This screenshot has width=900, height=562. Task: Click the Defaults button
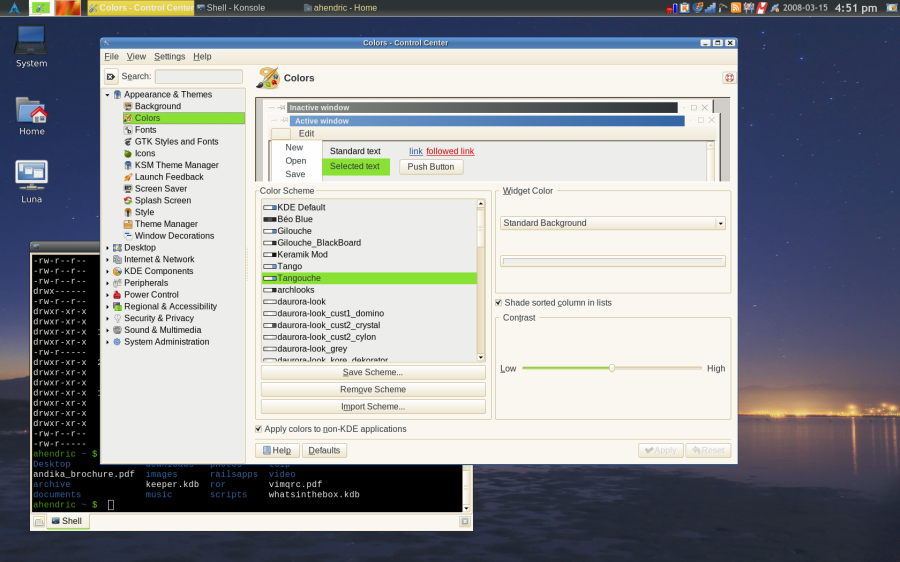pos(324,451)
